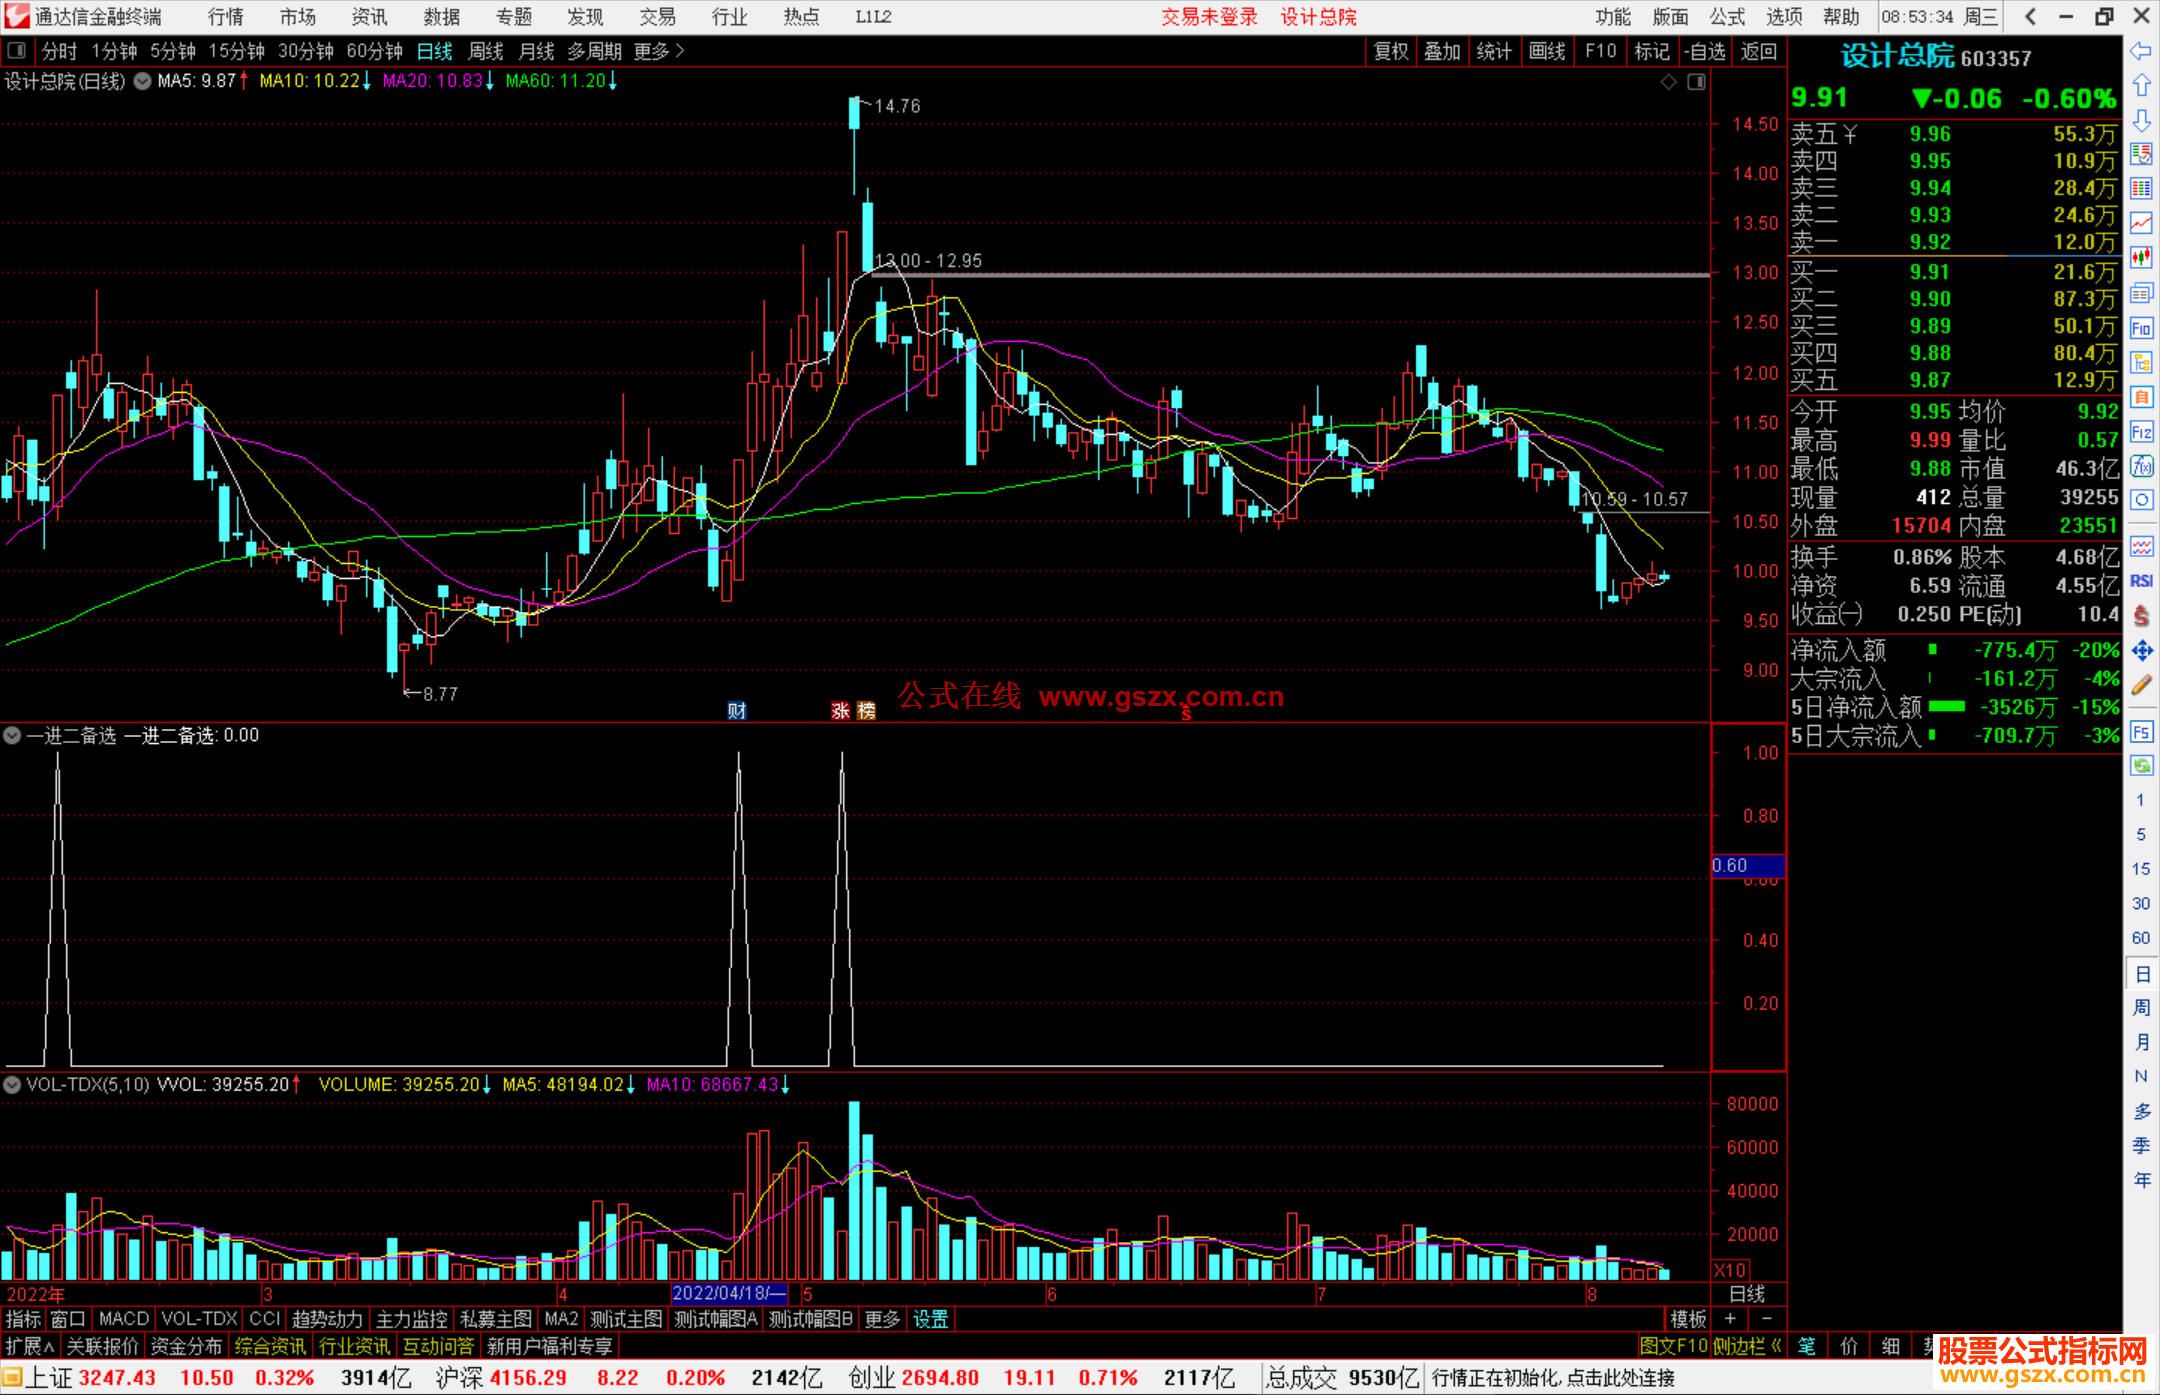Click the 财 marker below the chart

pyautogui.click(x=737, y=710)
